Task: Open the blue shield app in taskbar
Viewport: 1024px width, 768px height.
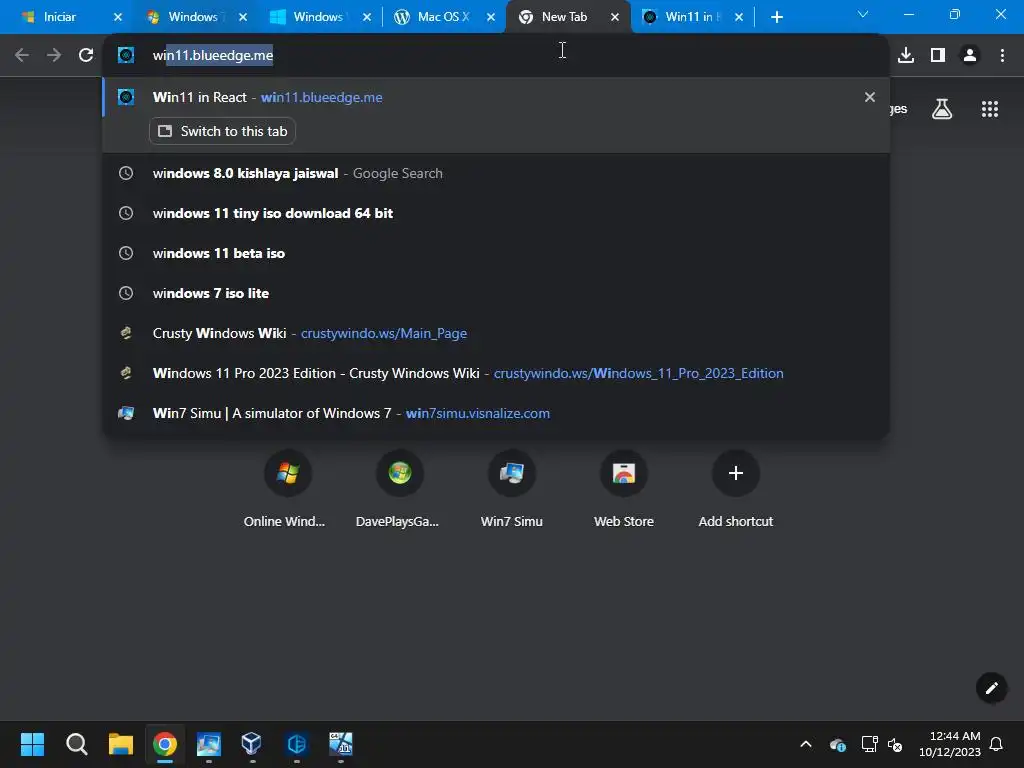Action: 296,744
